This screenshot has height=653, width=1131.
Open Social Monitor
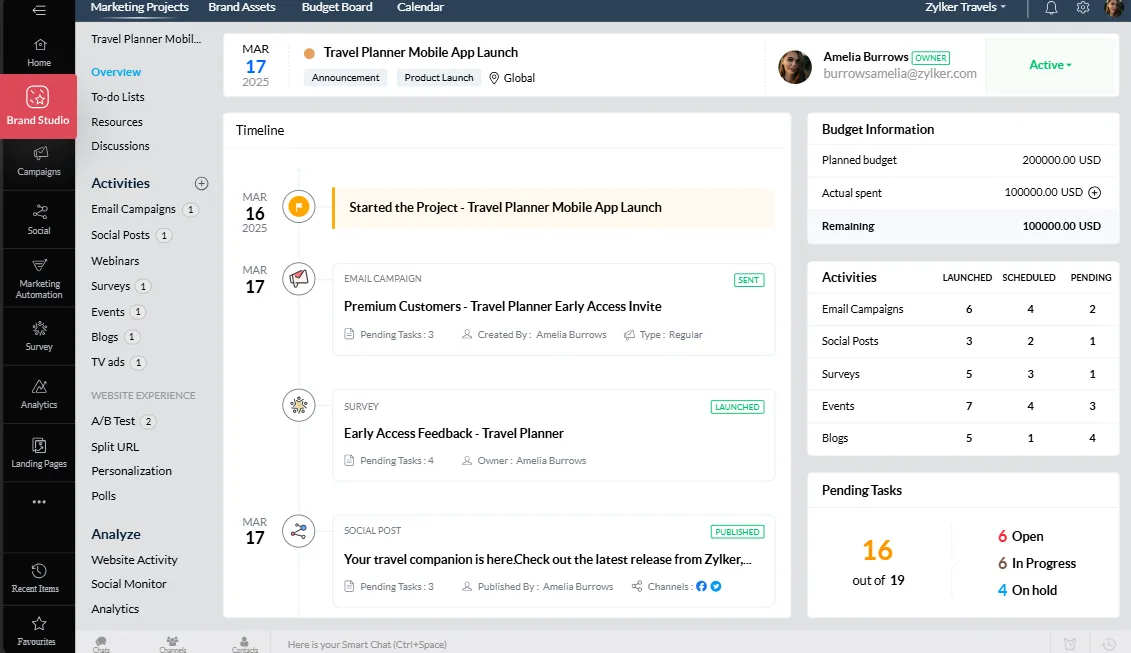(128, 584)
